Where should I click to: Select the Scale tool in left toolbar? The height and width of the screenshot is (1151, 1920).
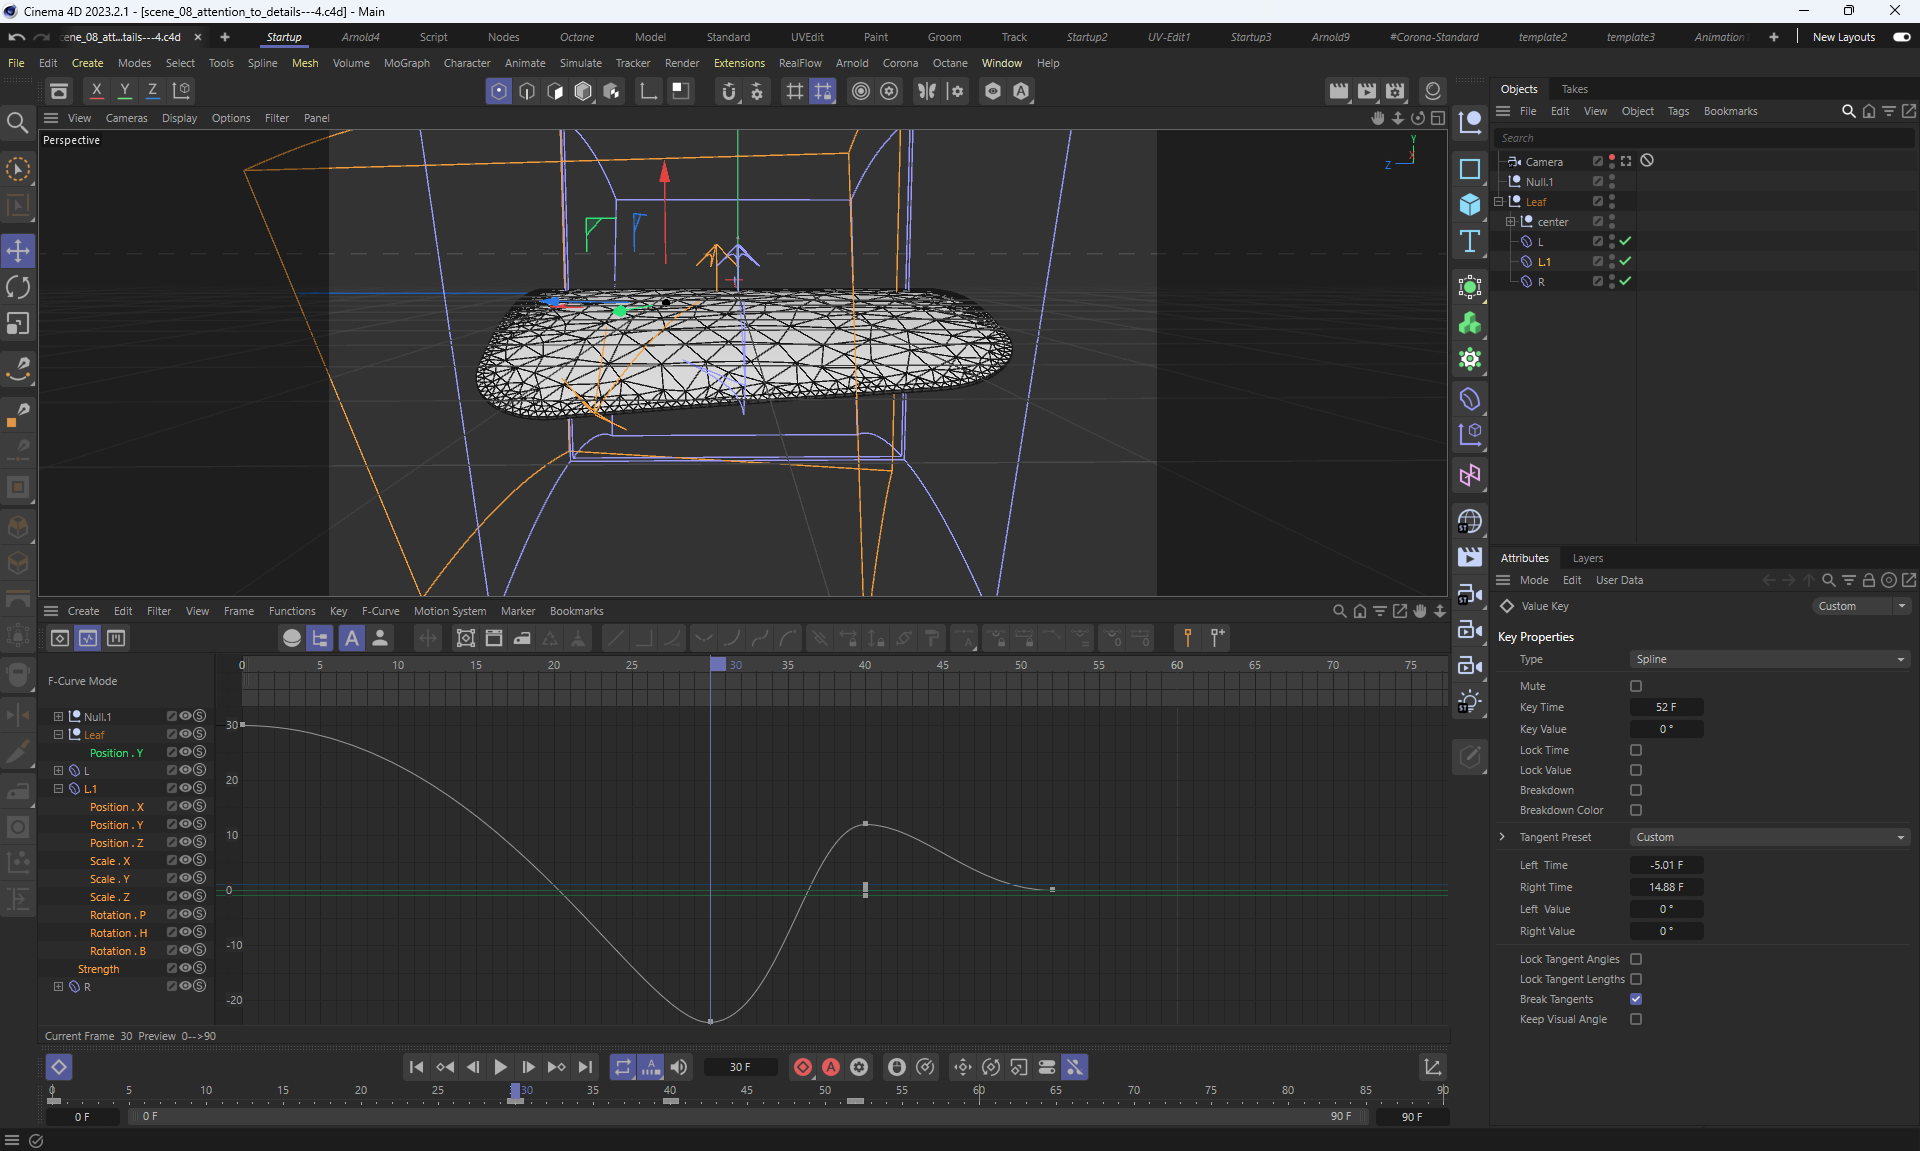click(18, 324)
